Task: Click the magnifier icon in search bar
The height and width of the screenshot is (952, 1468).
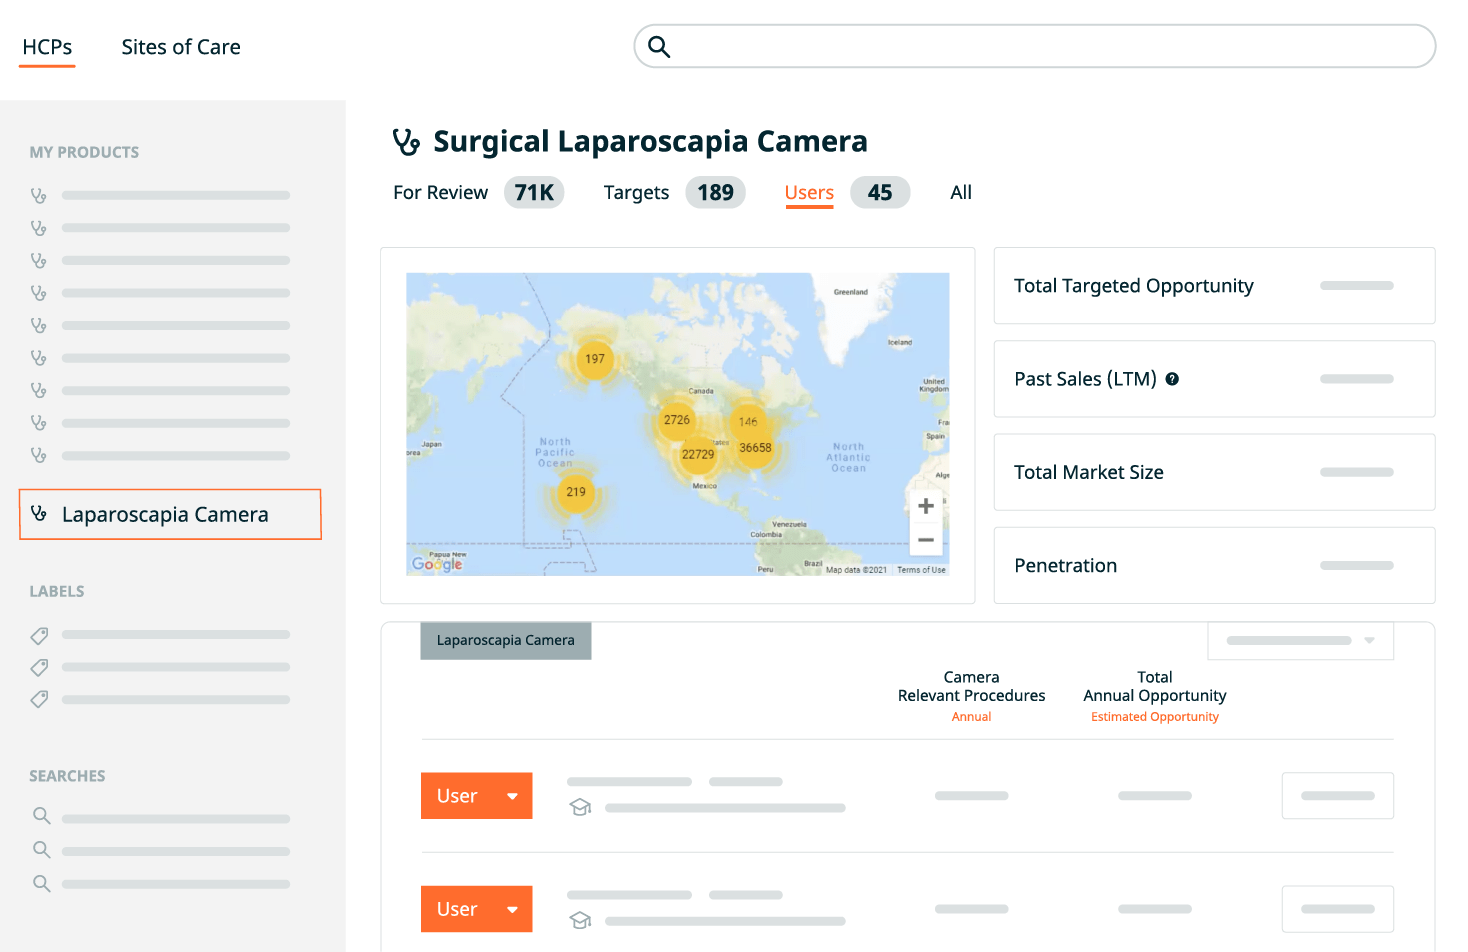Action: pos(659,47)
